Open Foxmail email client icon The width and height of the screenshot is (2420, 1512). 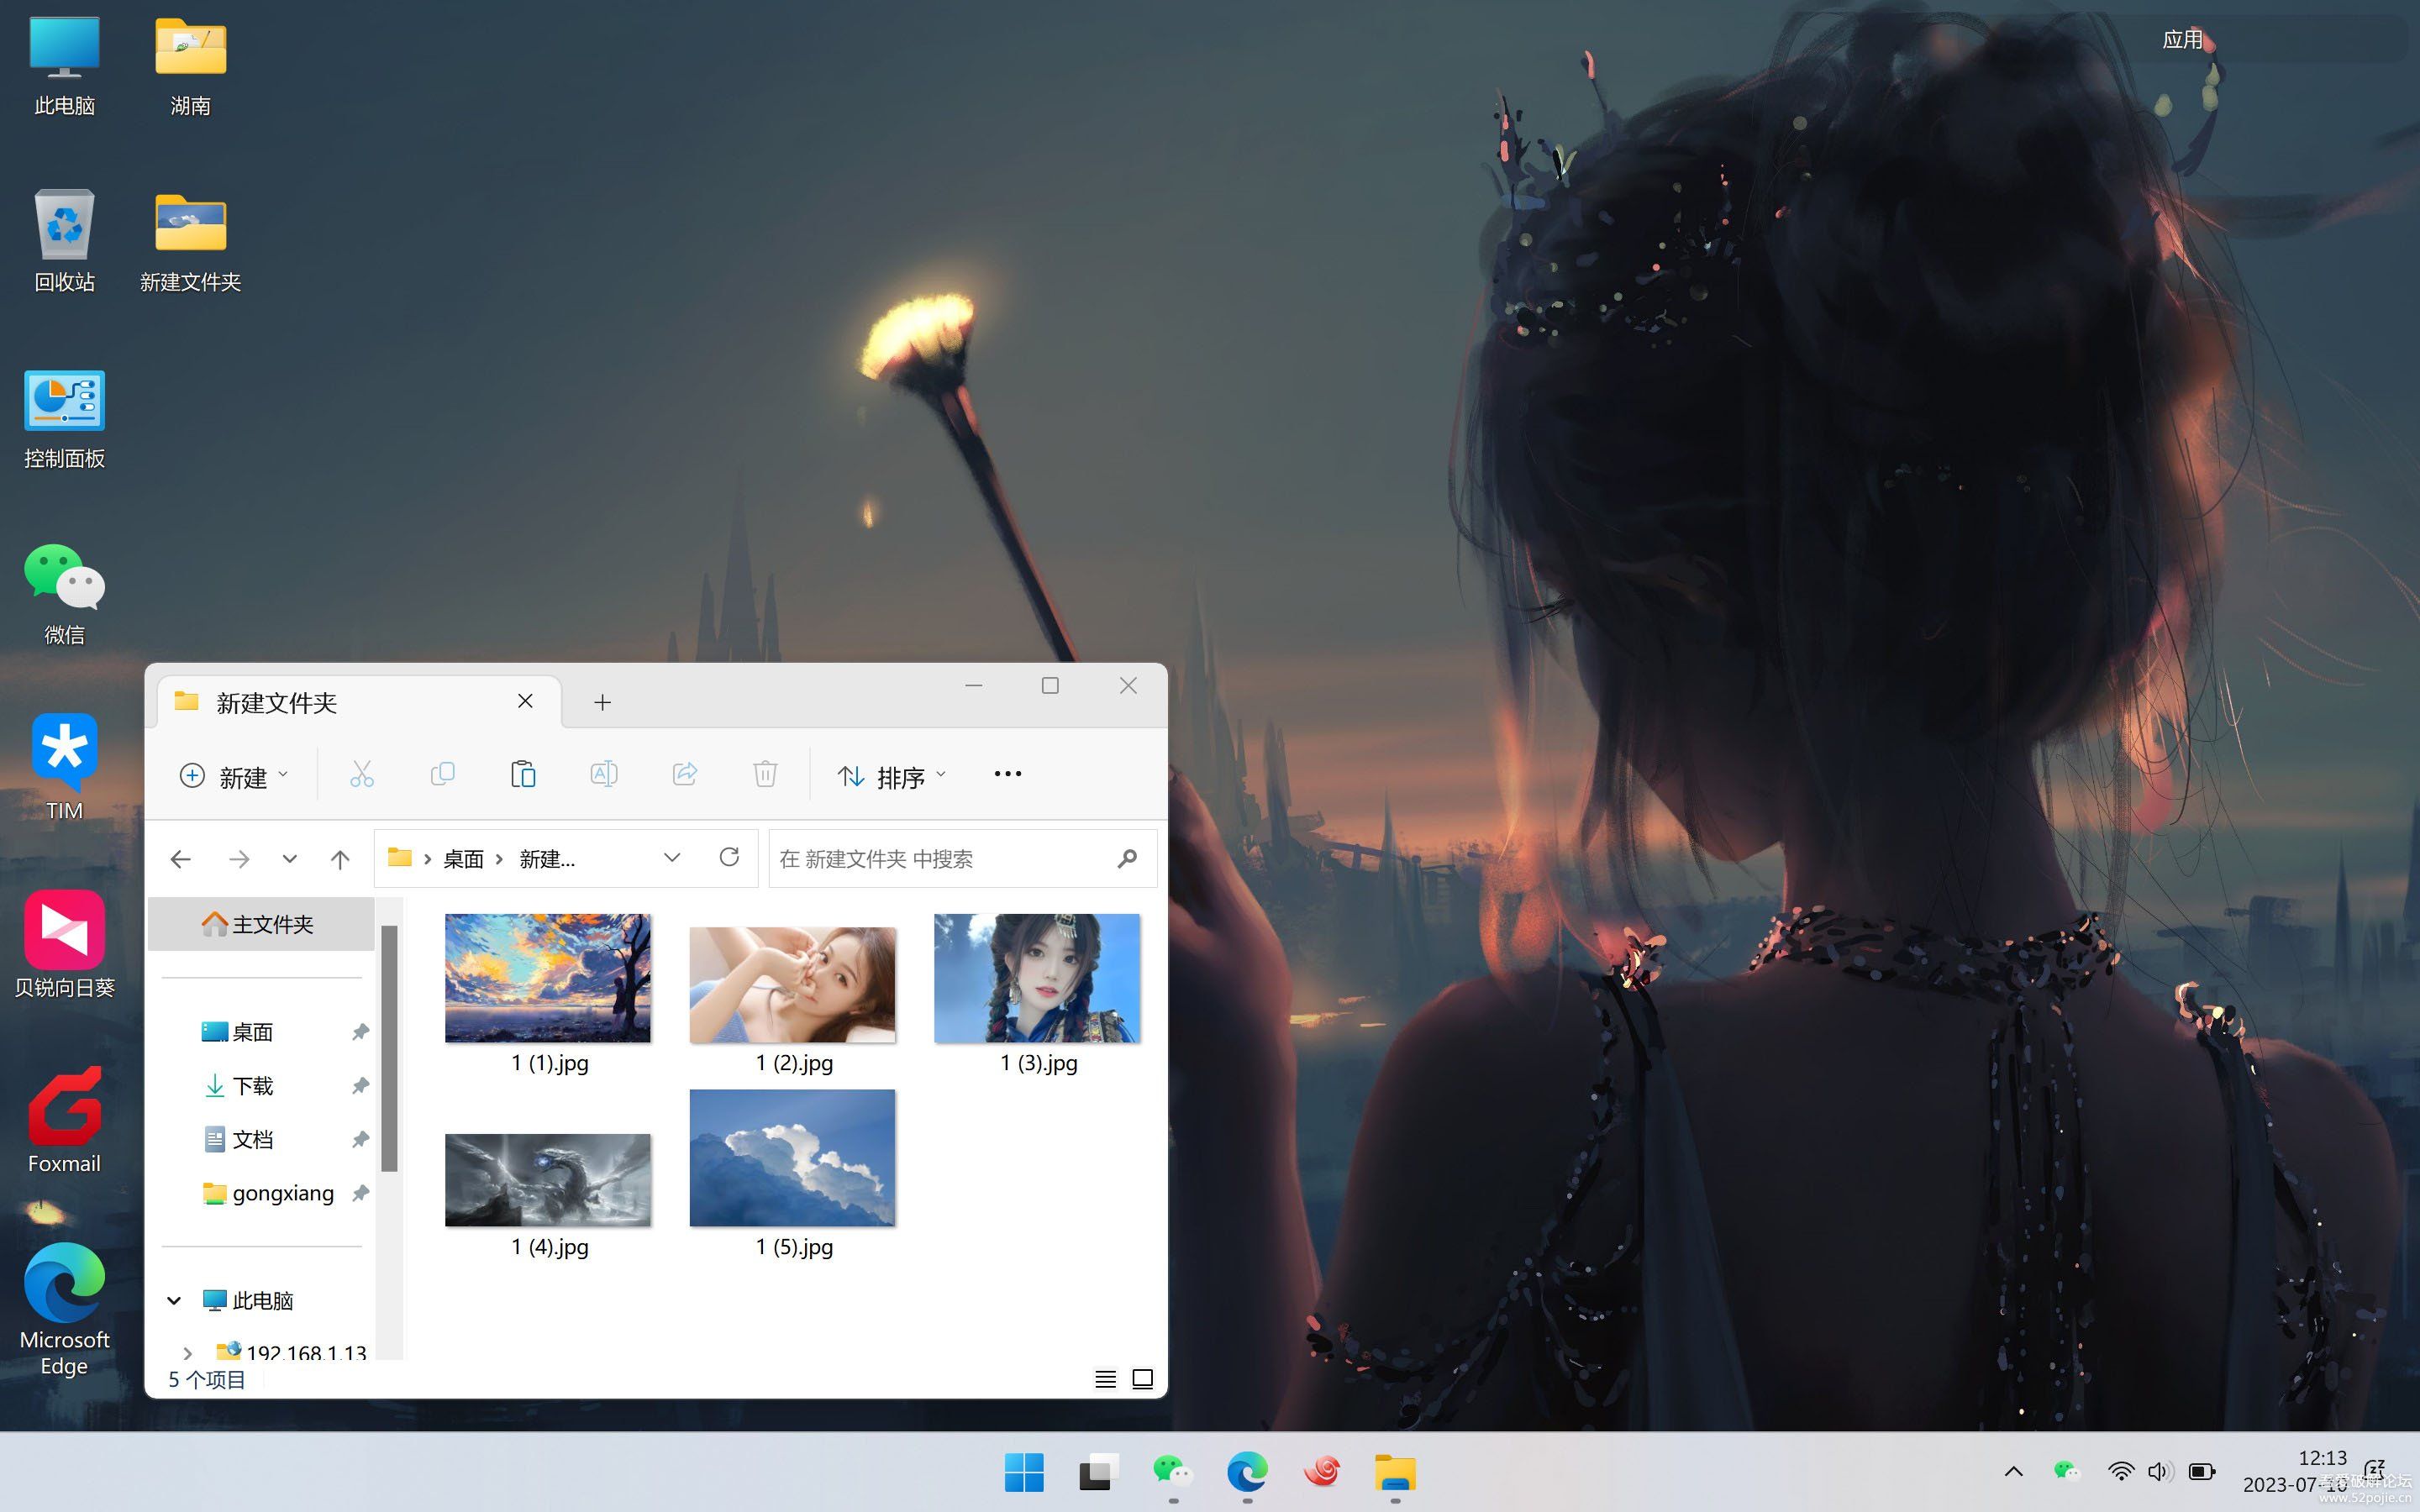[65, 1116]
